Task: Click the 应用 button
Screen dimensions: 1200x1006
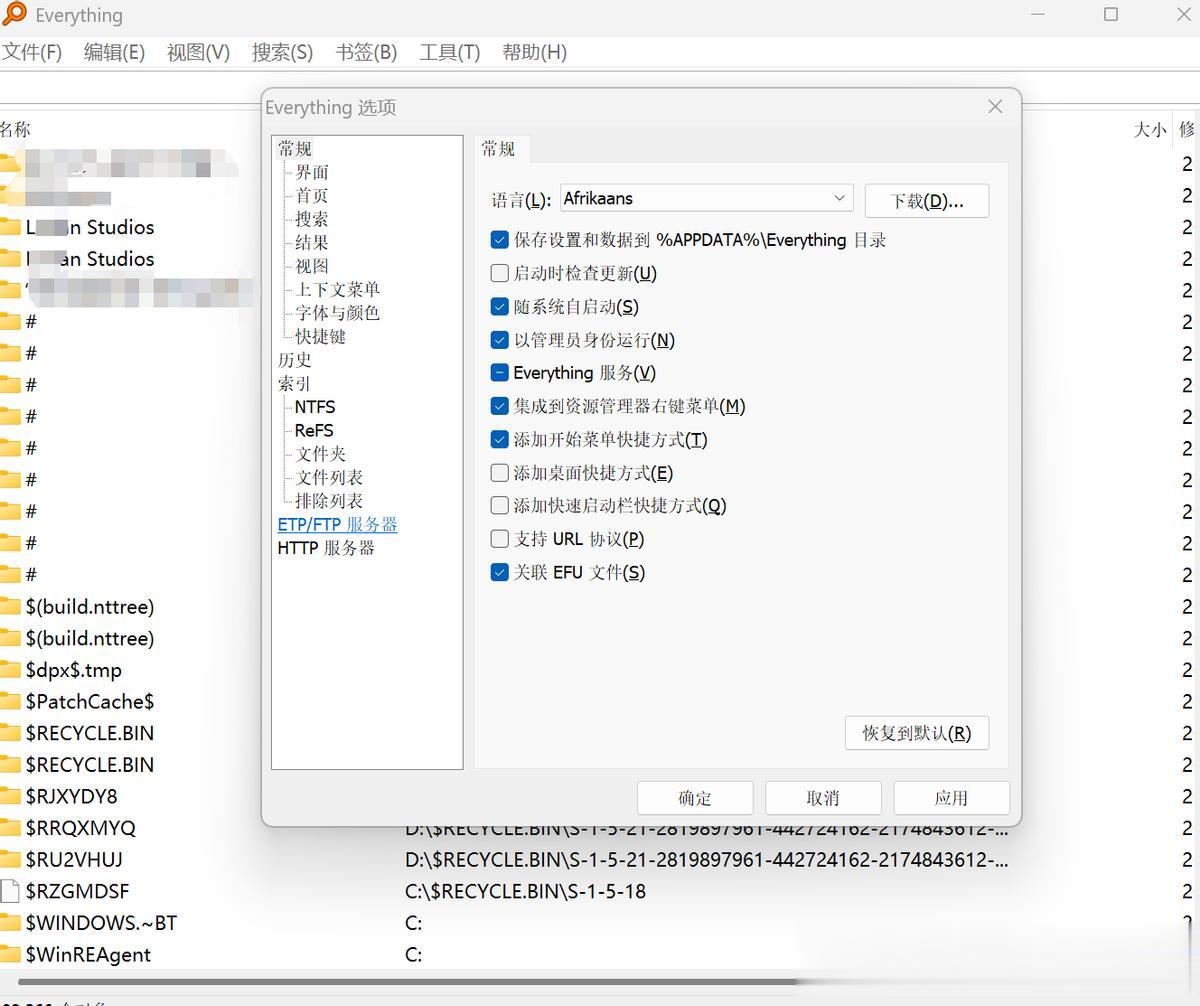Action: (x=951, y=798)
